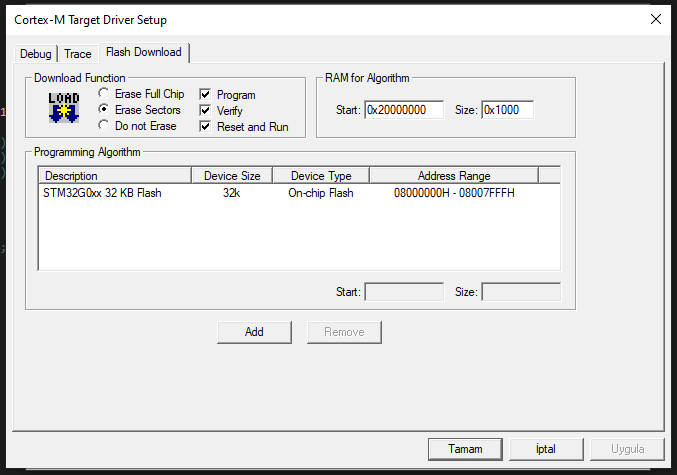
Task: Cancel with the İptal button
Action: tap(546, 449)
